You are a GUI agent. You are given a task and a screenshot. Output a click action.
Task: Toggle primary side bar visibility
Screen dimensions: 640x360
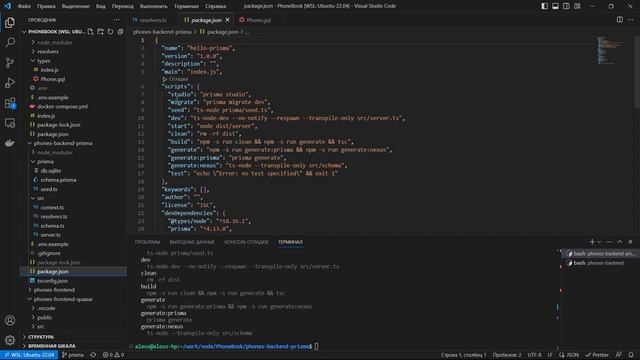(544, 6)
